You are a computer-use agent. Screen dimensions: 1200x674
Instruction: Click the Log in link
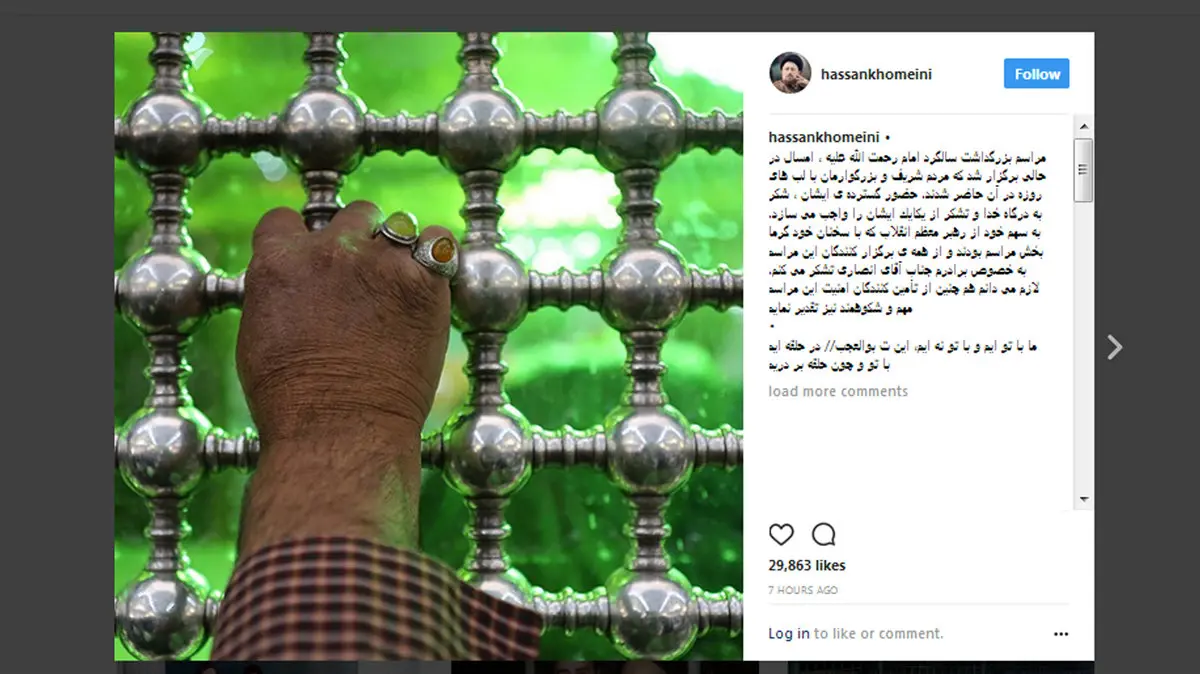point(789,633)
